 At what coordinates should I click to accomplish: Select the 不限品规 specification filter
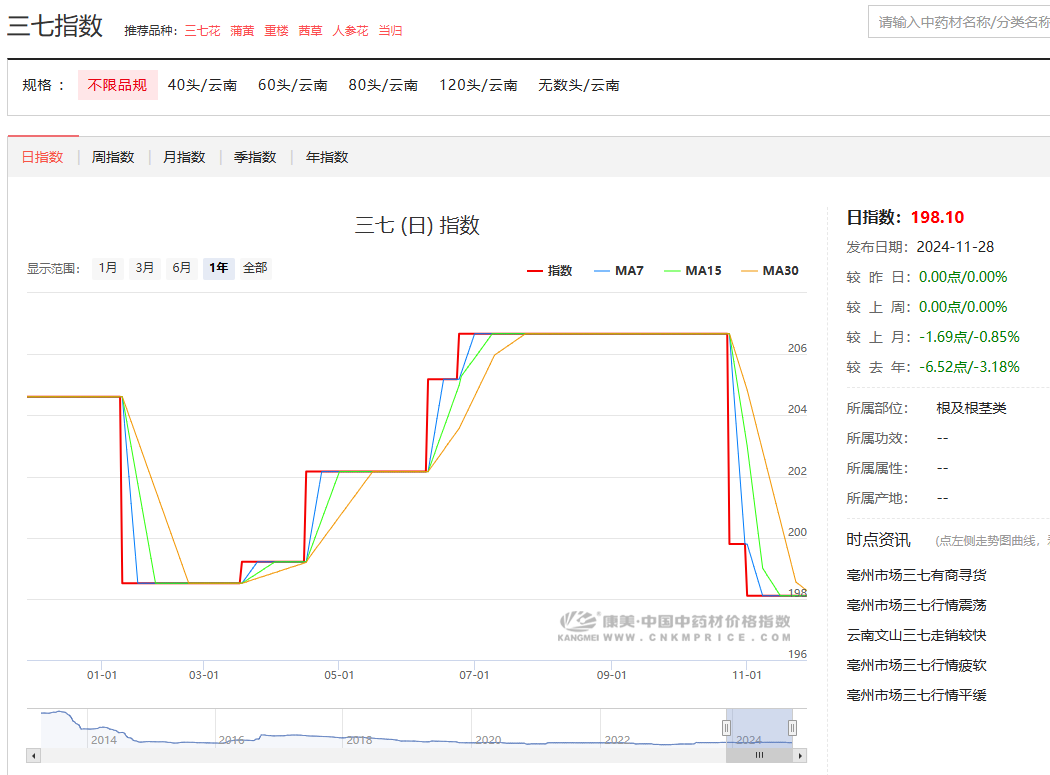click(x=117, y=85)
